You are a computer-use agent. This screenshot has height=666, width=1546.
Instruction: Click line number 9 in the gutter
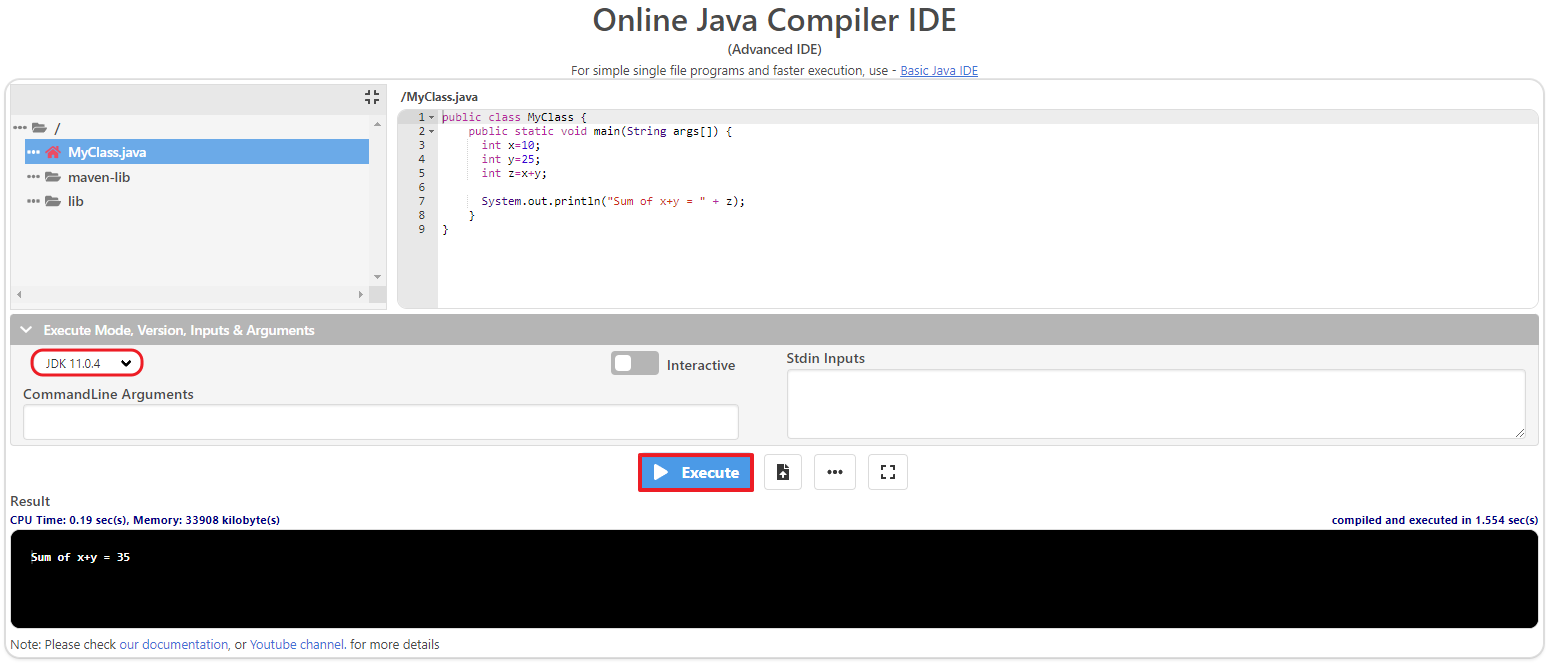click(x=421, y=229)
